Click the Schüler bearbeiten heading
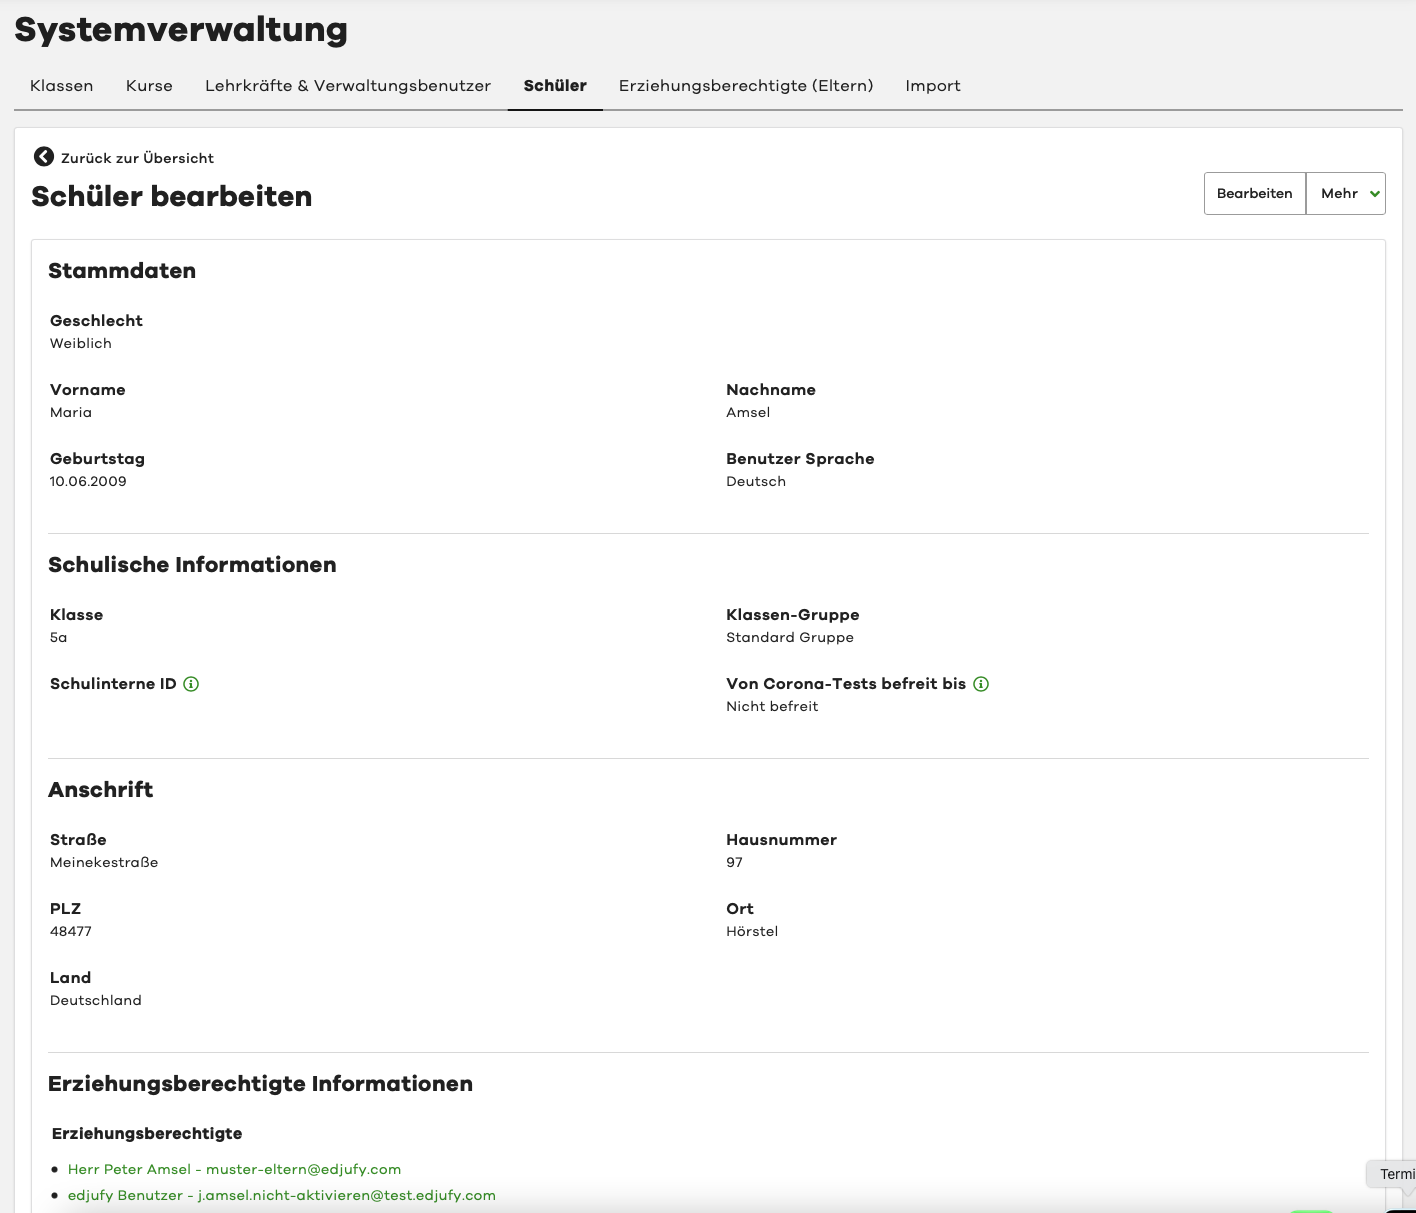The image size is (1416, 1213). 171,196
